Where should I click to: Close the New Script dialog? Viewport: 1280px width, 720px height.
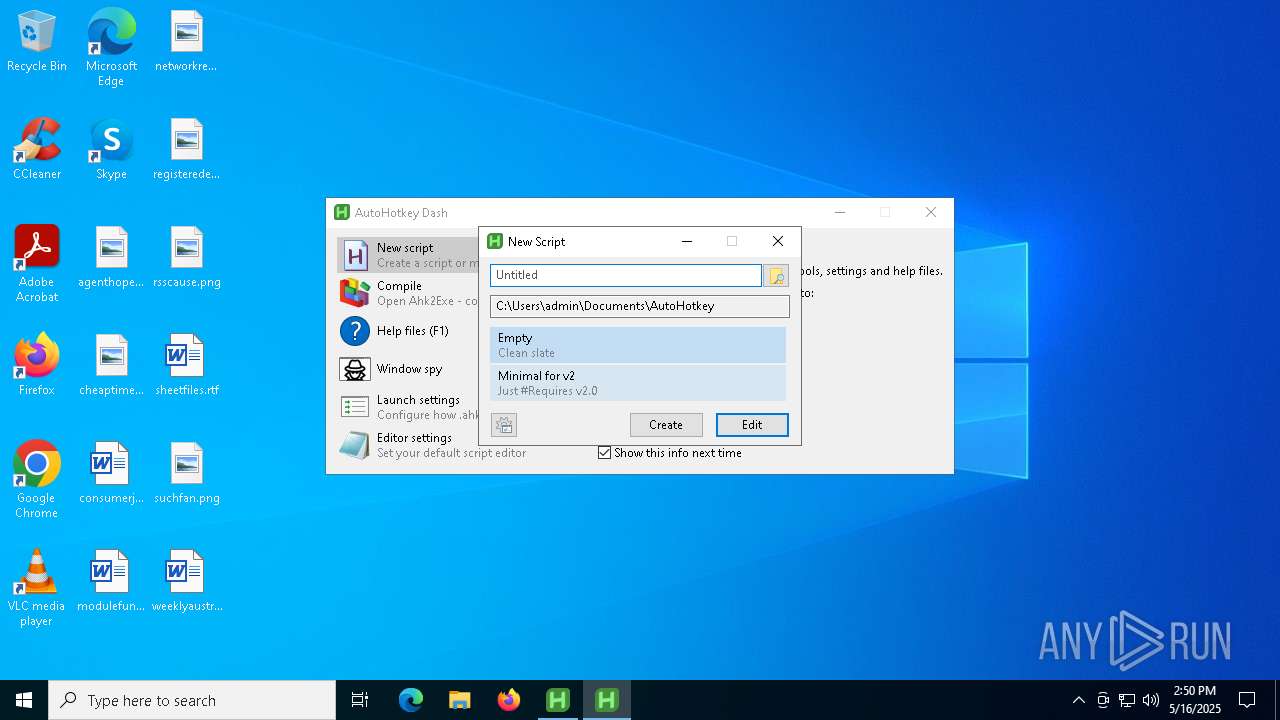(778, 241)
